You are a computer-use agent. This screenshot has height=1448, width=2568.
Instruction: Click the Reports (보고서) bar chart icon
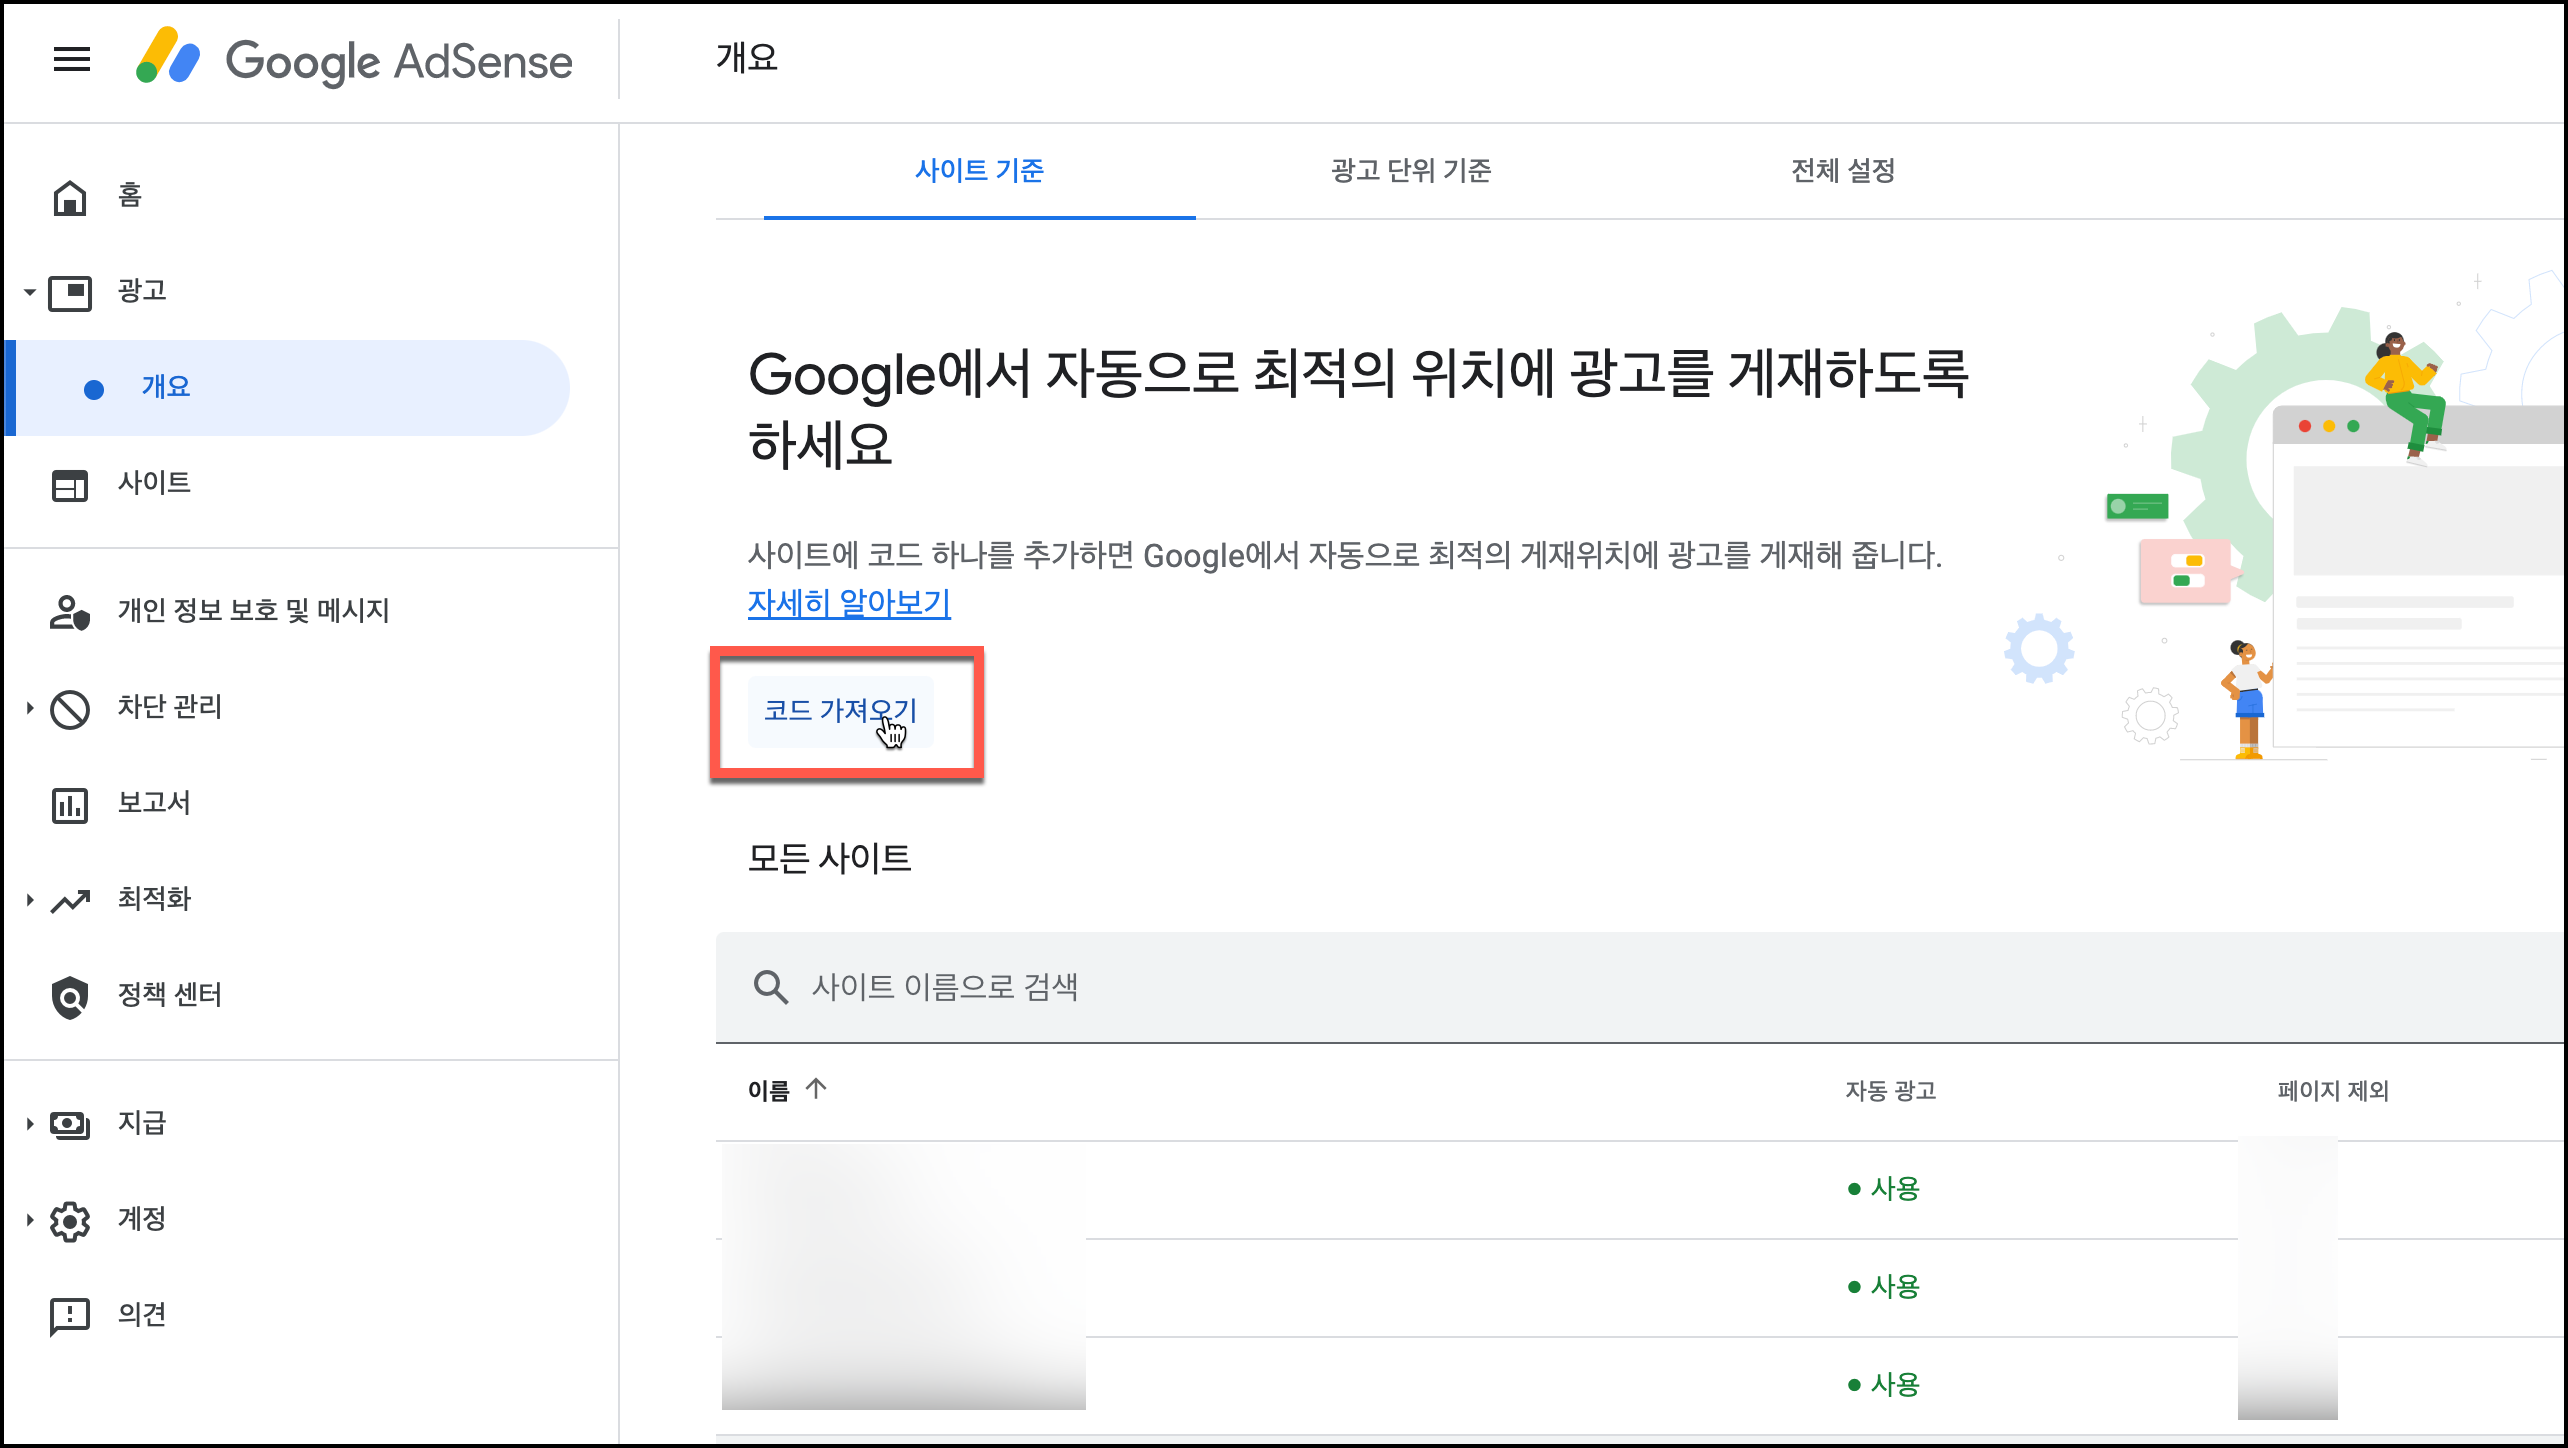(x=70, y=805)
